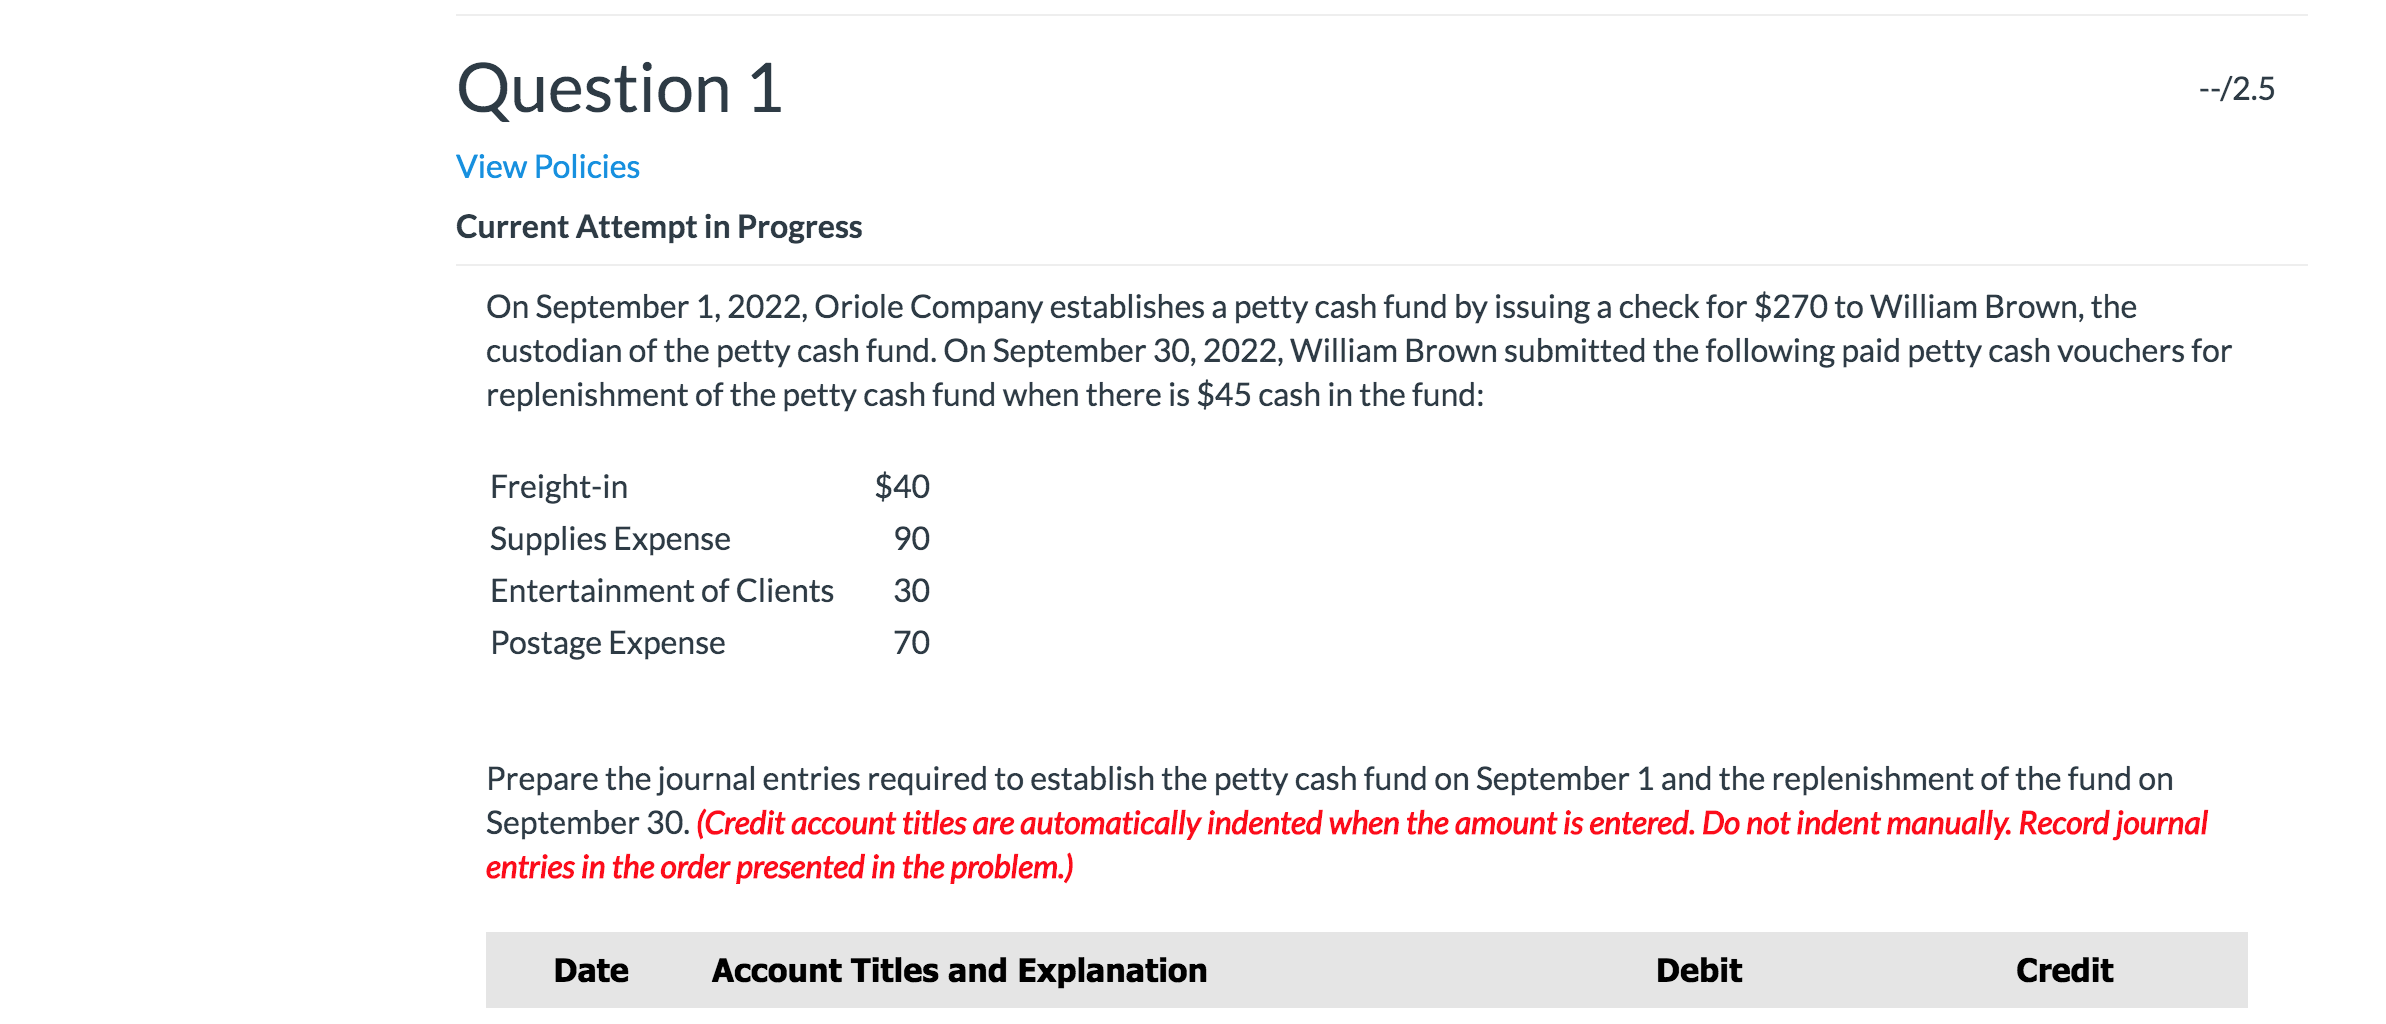Click the Current Attempt in Progress label
2386x1024 pixels.
tap(658, 227)
